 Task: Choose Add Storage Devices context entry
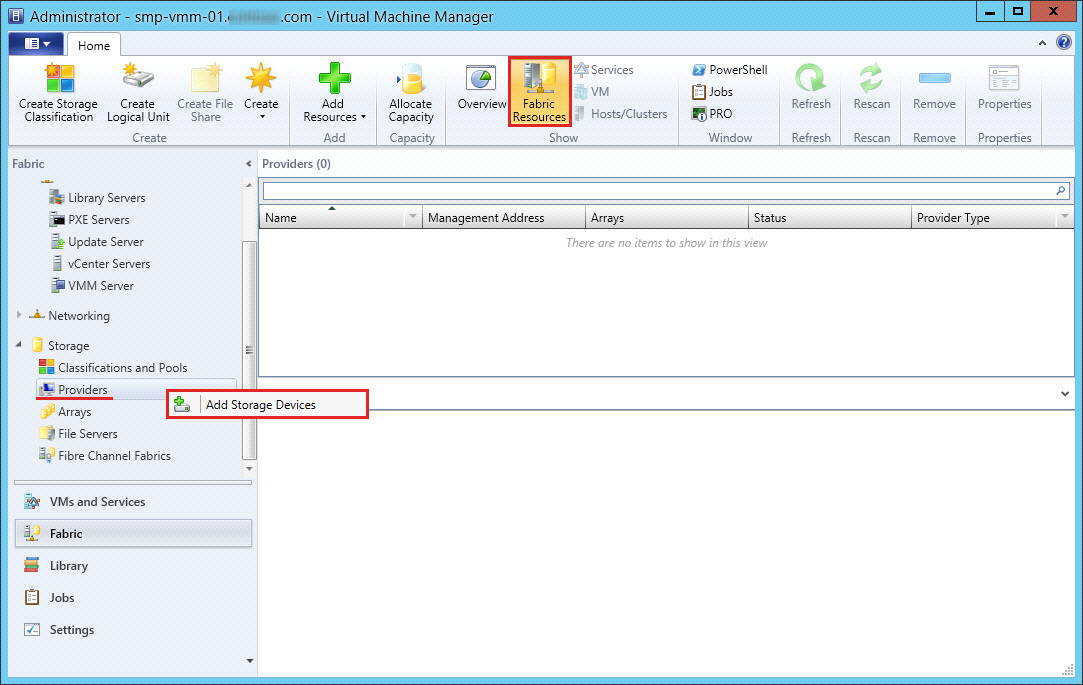260,405
